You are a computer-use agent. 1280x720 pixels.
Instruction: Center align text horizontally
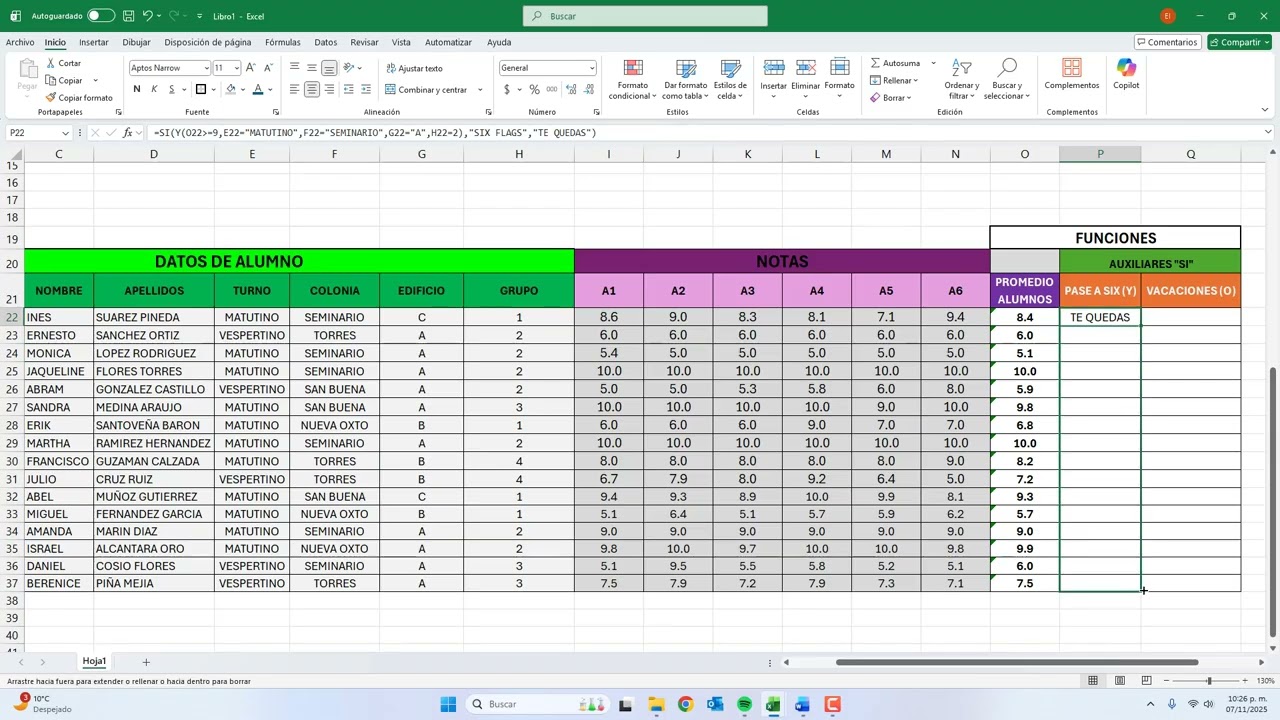(x=312, y=89)
